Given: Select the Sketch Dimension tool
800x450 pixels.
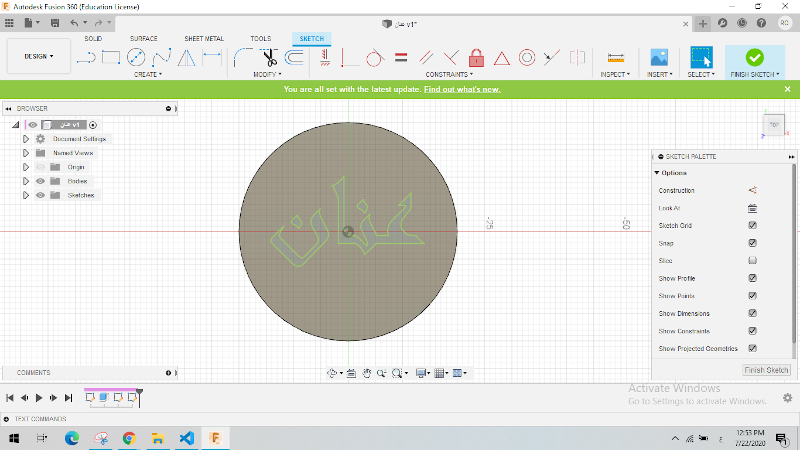Looking at the screenshot, I should click(x=212, y=57).
